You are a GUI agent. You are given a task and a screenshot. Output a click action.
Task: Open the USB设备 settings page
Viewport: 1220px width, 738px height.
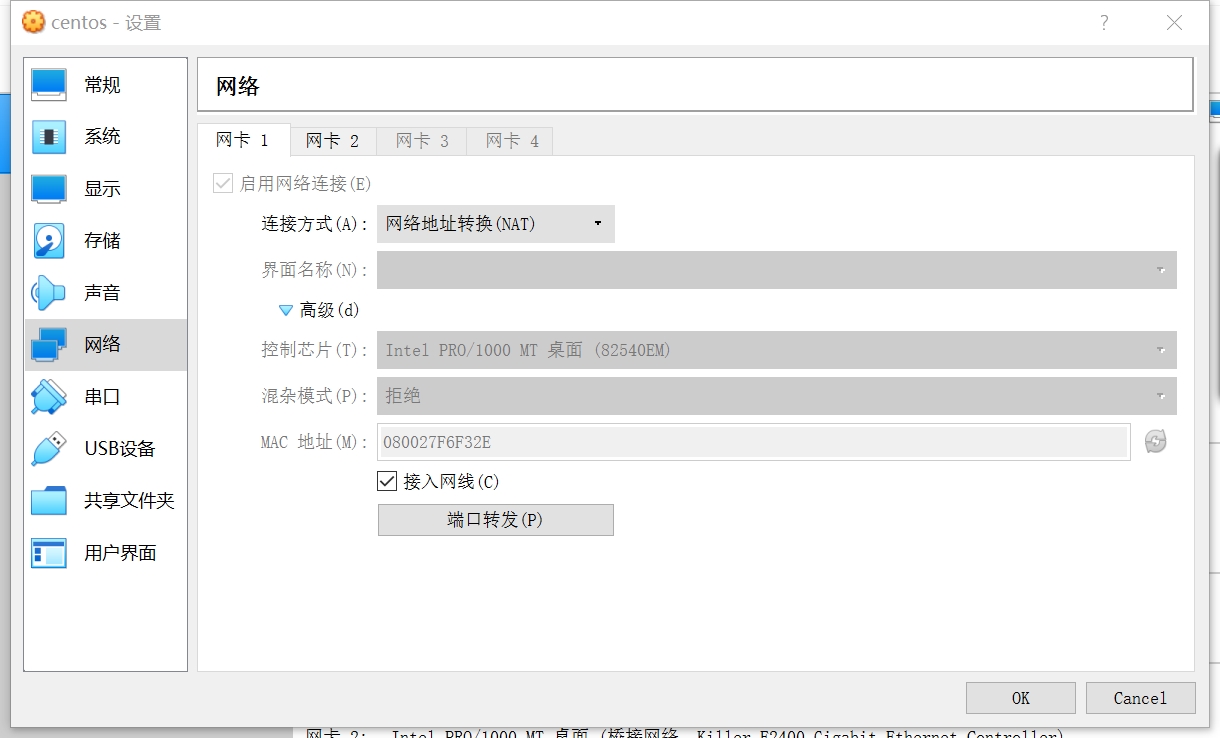point(50,448)
